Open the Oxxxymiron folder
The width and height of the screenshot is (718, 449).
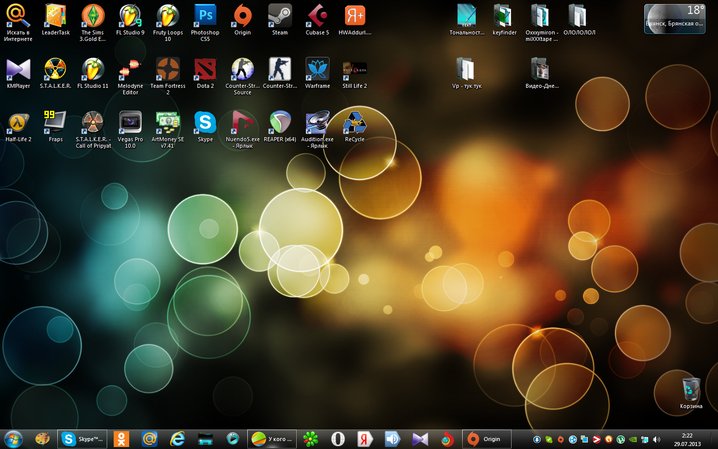tap(542, 23)
